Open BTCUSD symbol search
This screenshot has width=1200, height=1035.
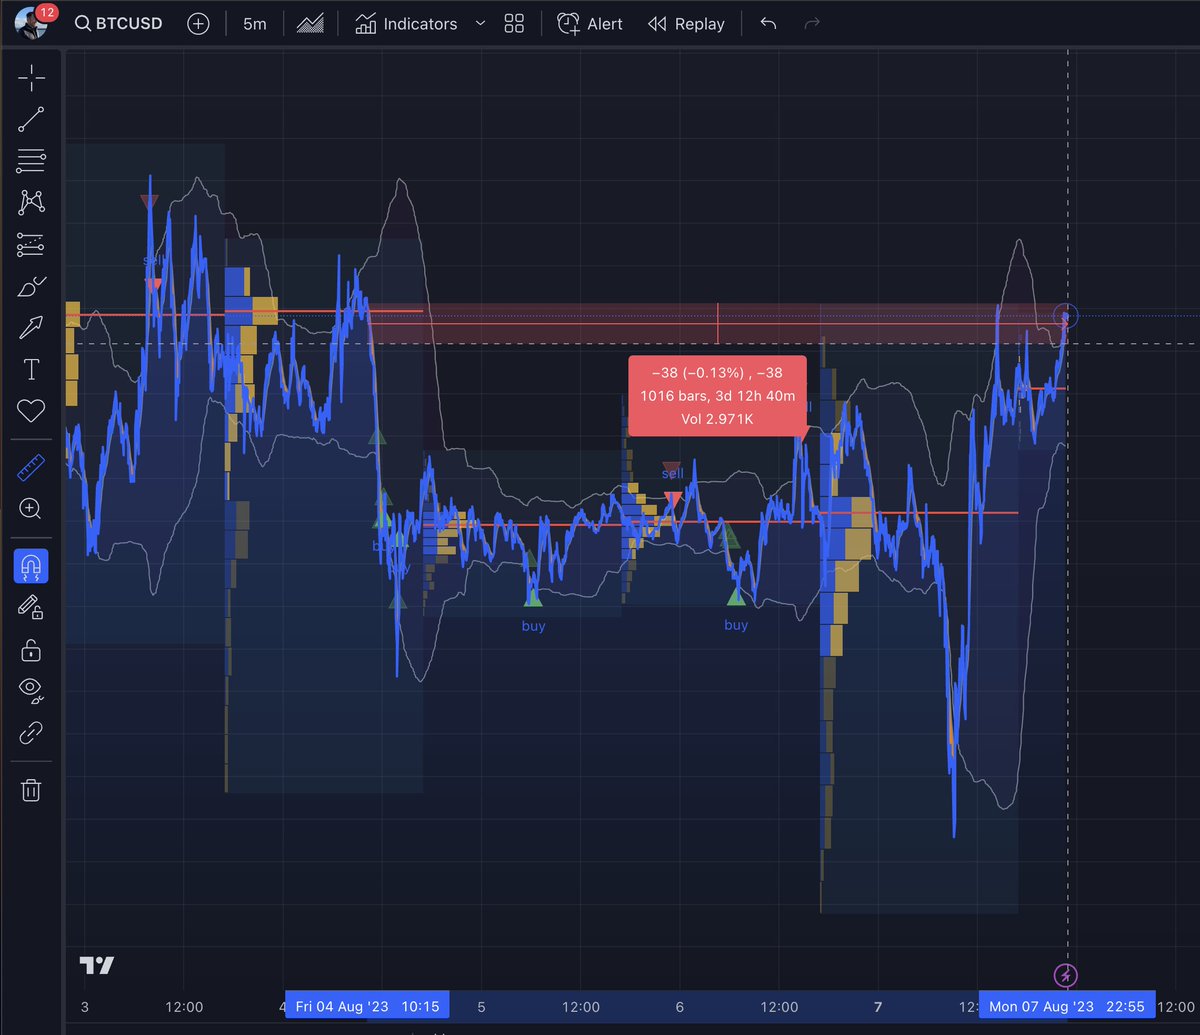tap(120, 24)
